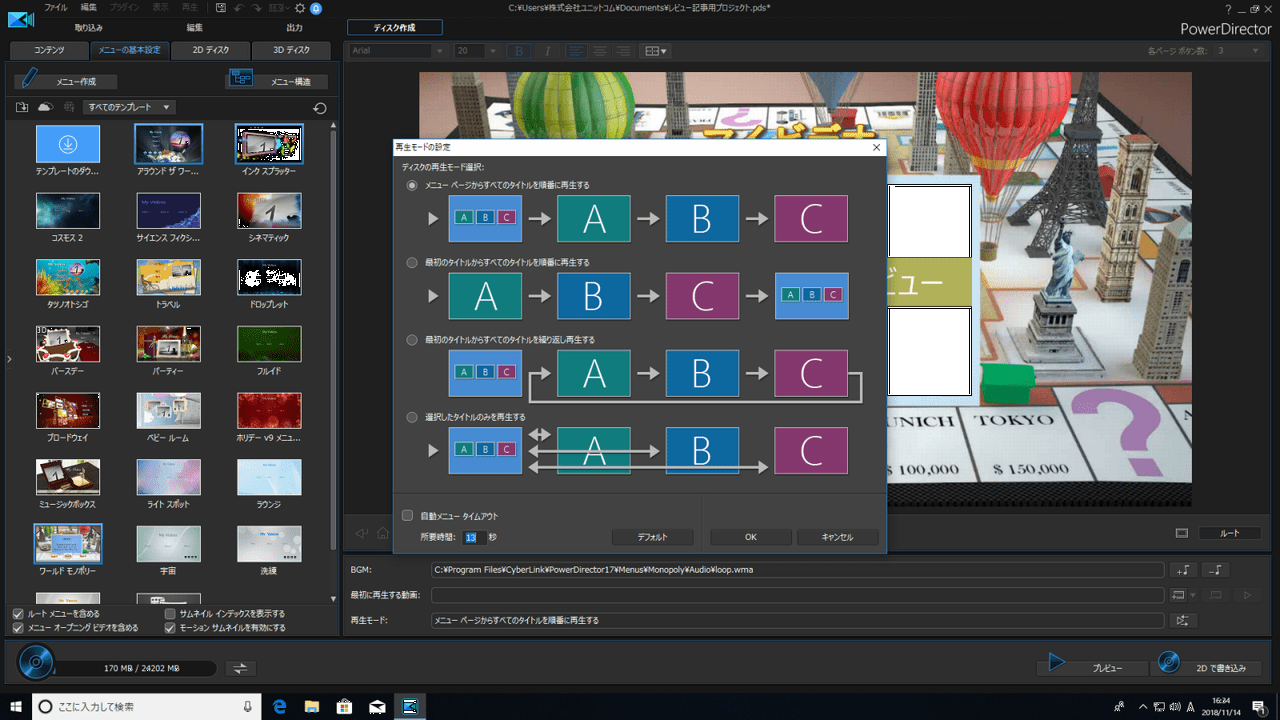The height and width of the screenshot is (720, 1280).
Task: Close the playback mode settings dialog
Action: [876, 147]
